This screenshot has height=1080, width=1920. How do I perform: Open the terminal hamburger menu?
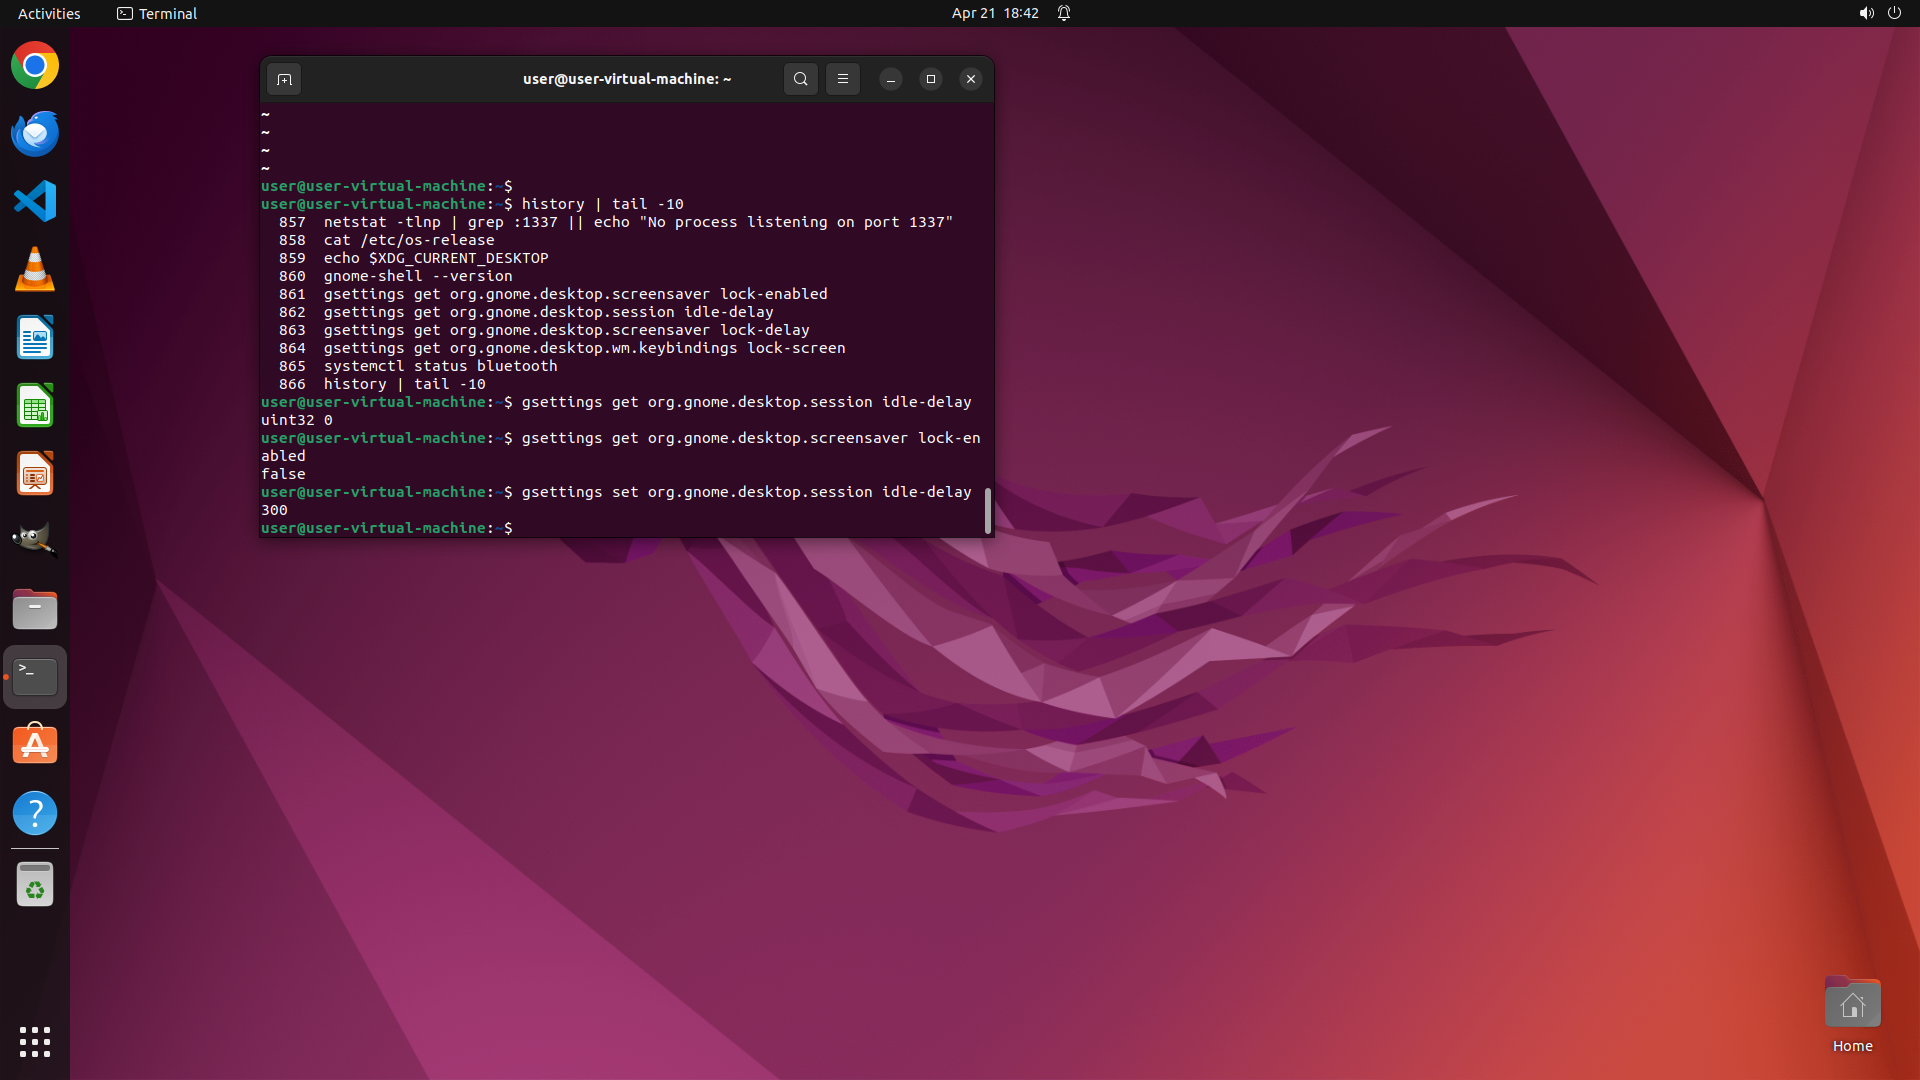843,79
